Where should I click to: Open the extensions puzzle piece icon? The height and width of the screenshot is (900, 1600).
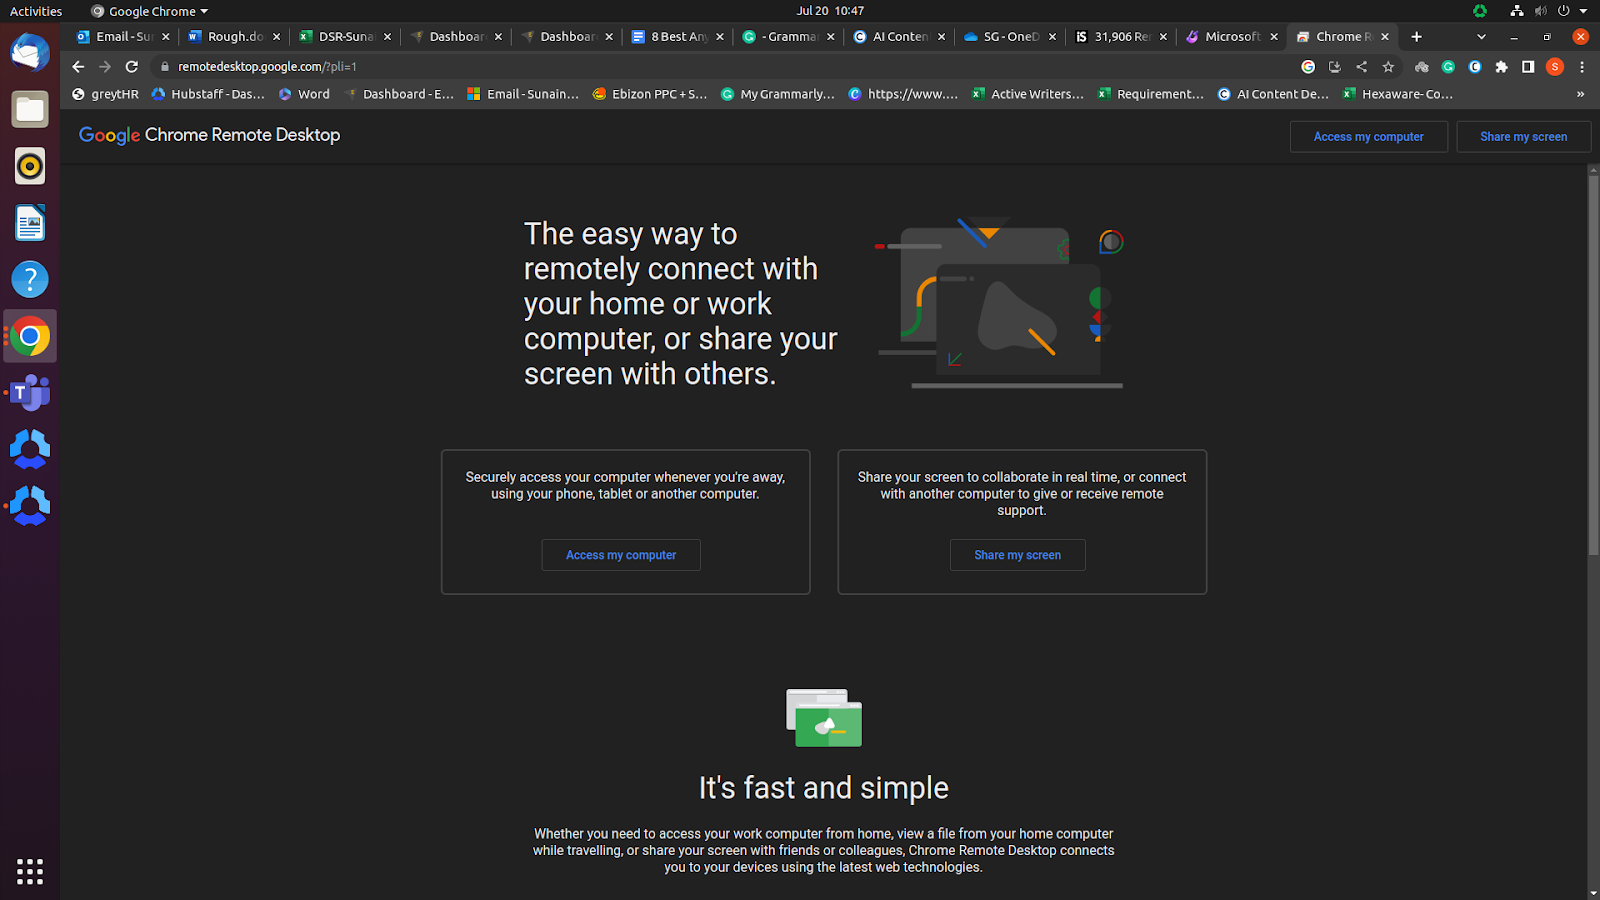coord(1503,67)
